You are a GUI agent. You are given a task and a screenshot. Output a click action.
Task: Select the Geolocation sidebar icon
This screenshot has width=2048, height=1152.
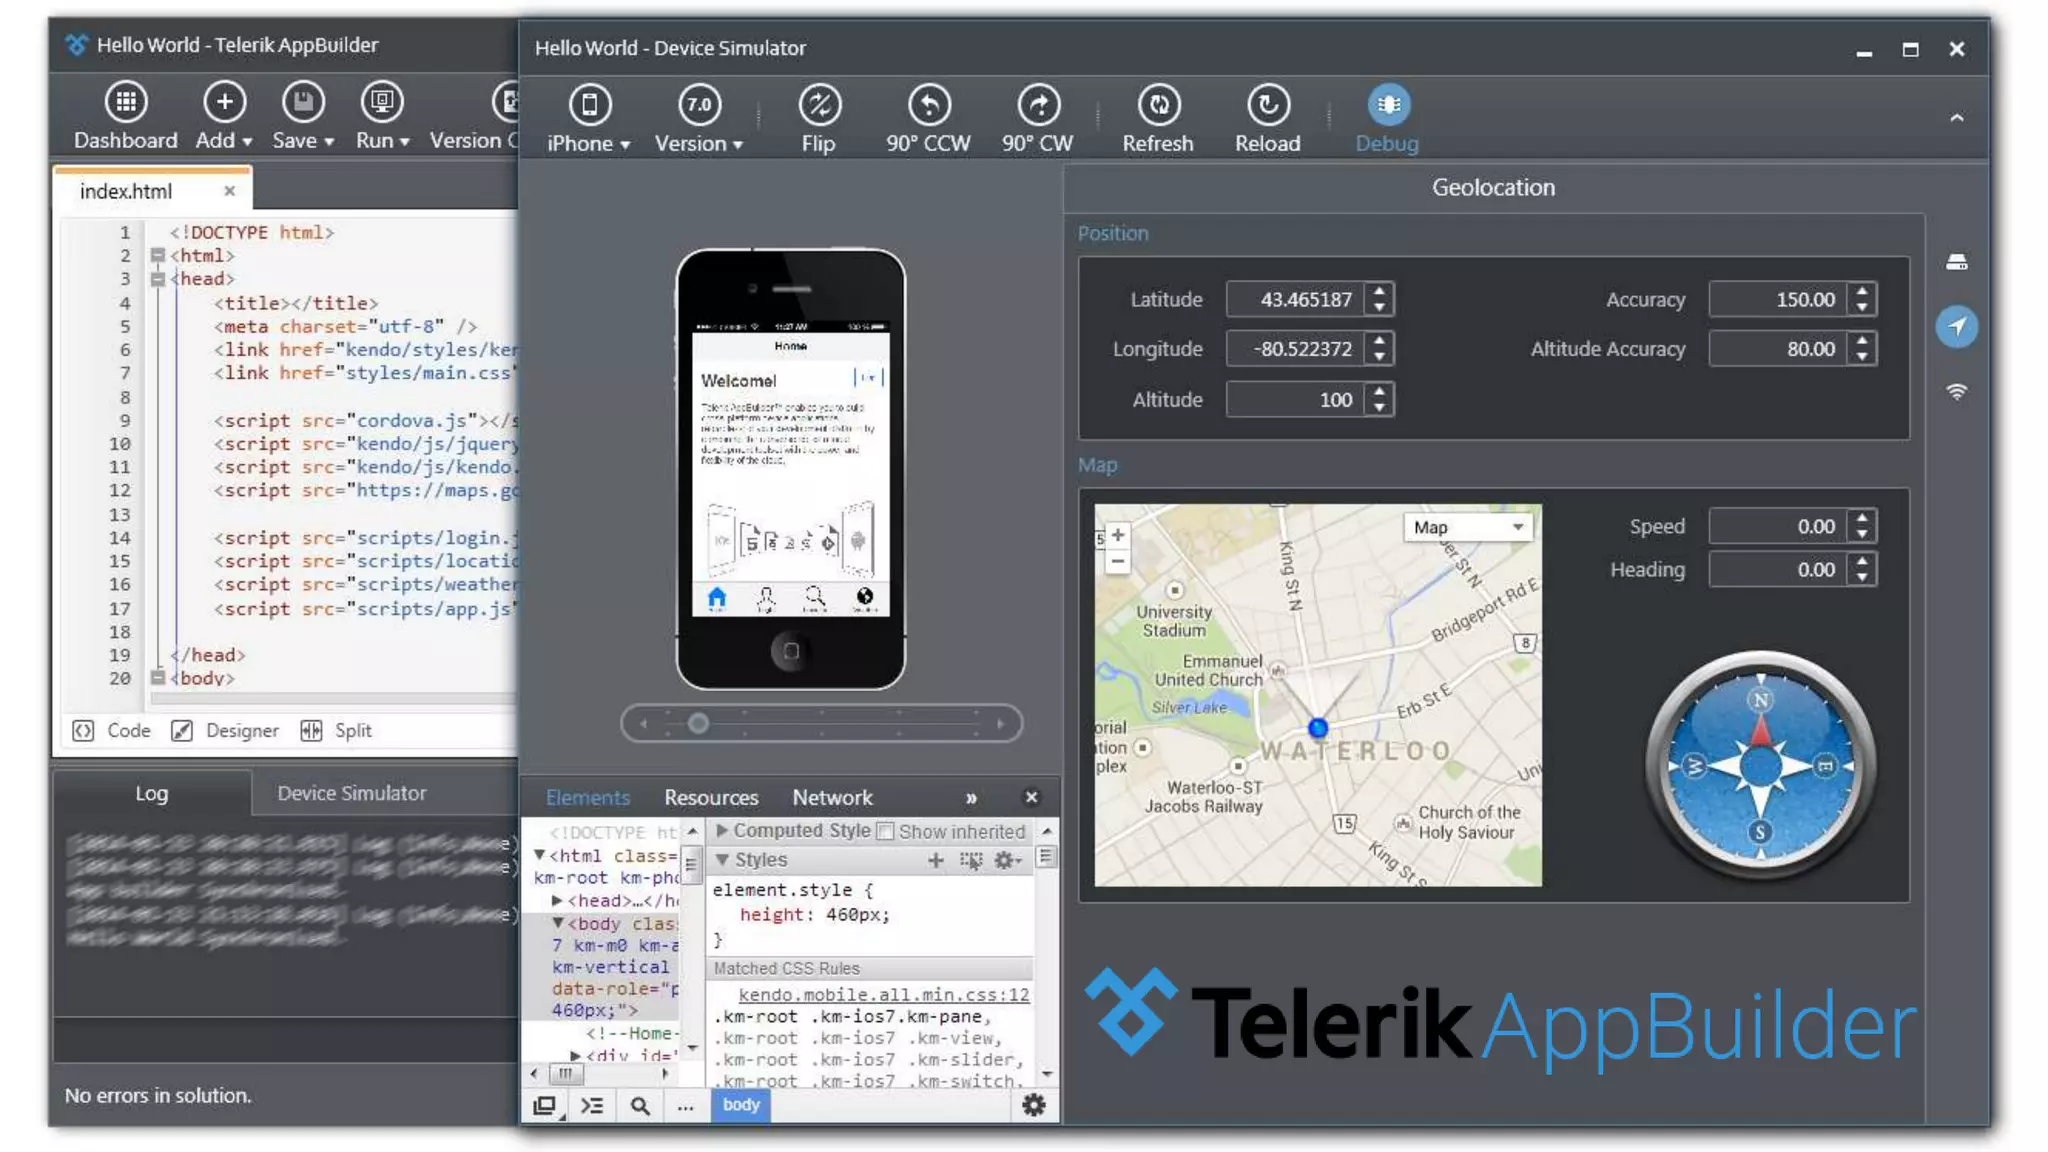tap(1957, 326)
